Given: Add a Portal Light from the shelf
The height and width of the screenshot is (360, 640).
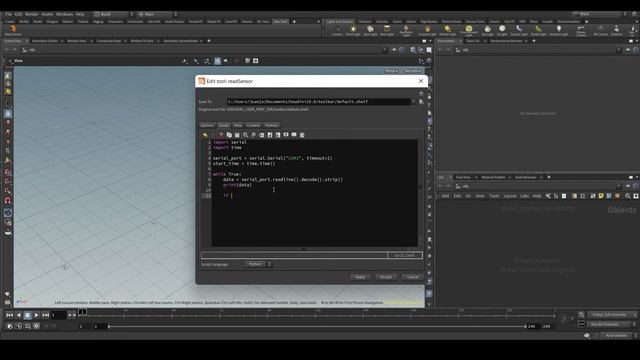Looking at the screenshot, I should click(x=538, y=31).
